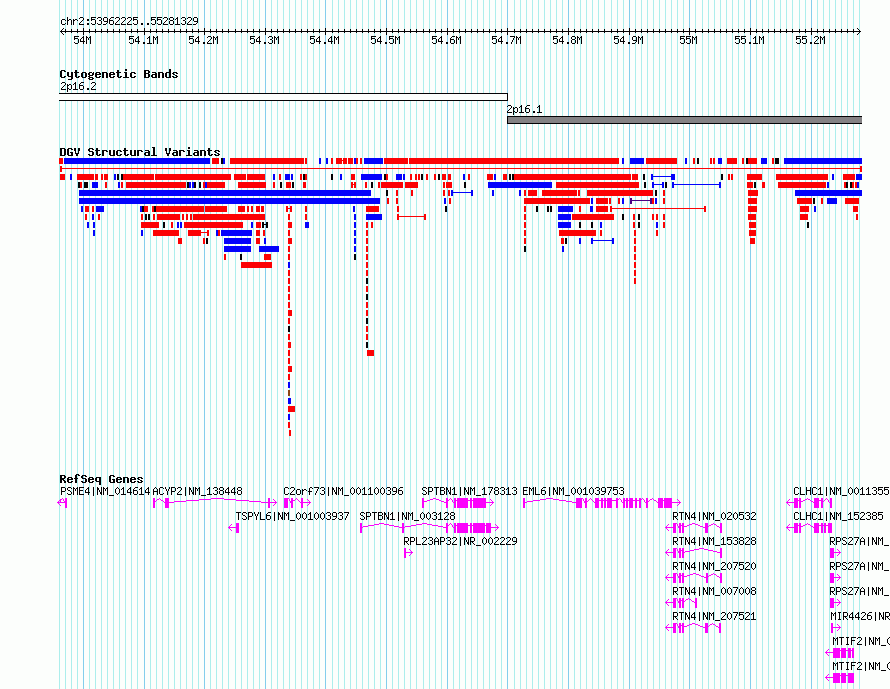Select the RTN4|NM_020532 transcript label
Screen dimensions: 890x689
click(x=714, y=516)
